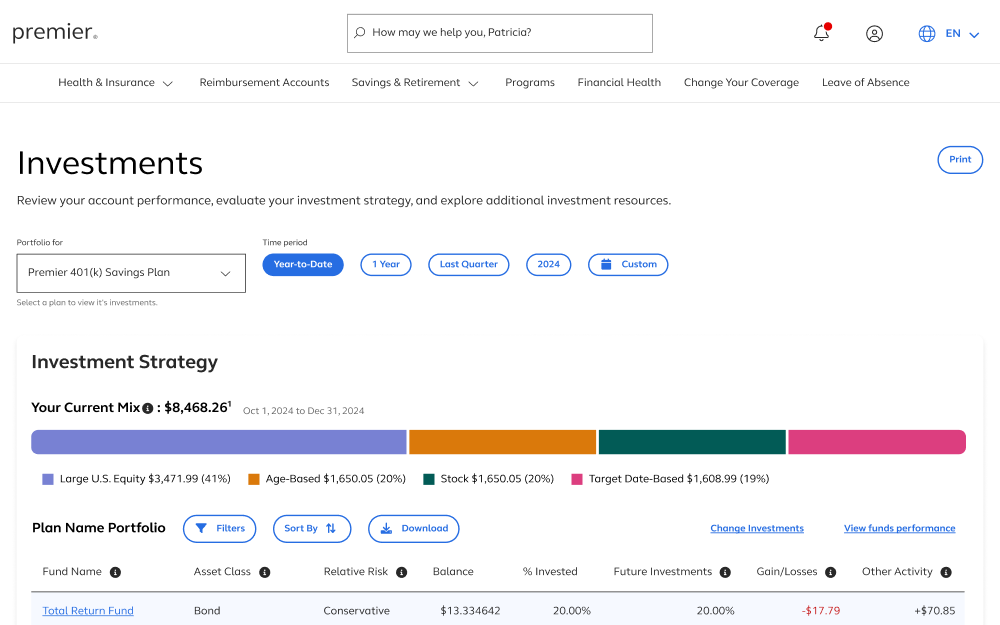Expand the Health & Insurance menu
The width and height of the screenshot is (1000, 625).
[116, 83]
